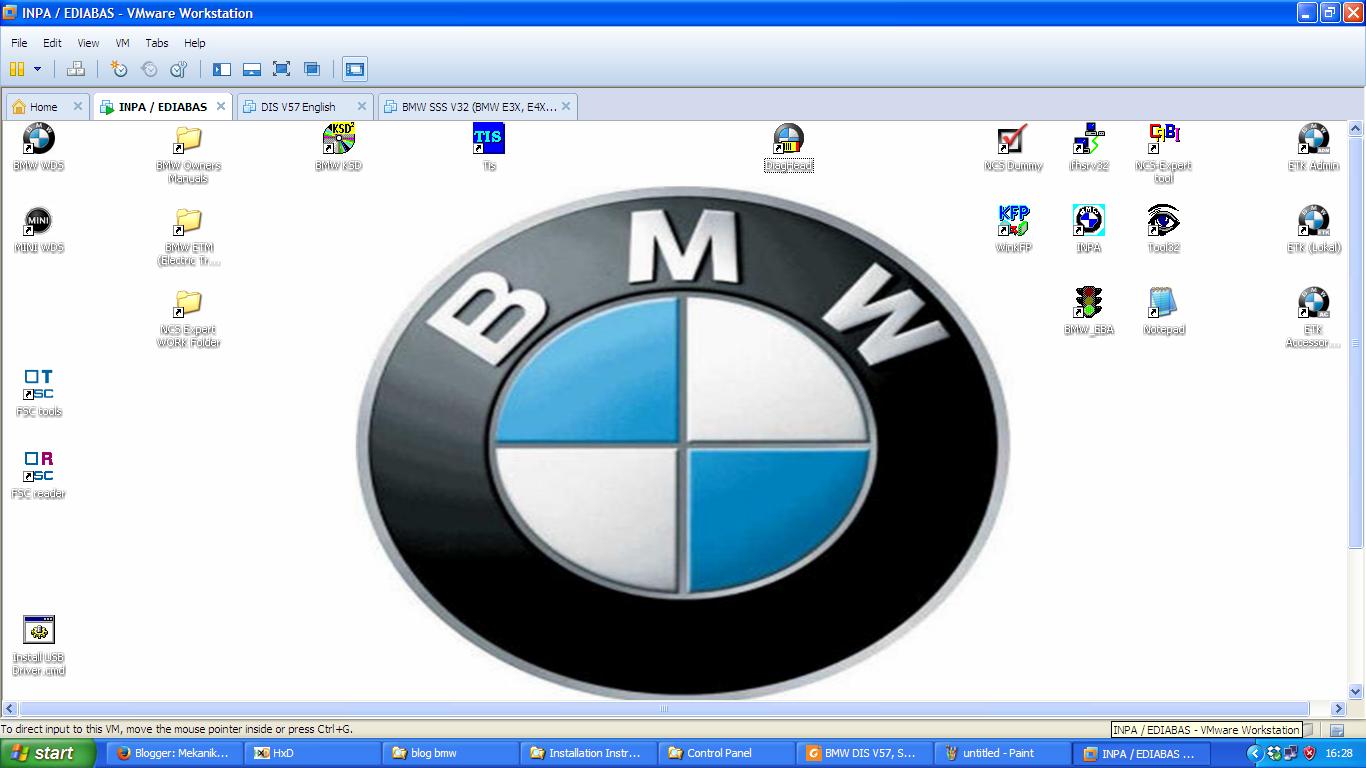
Task: Close the Home tab
Action: [x=78, y=107]
